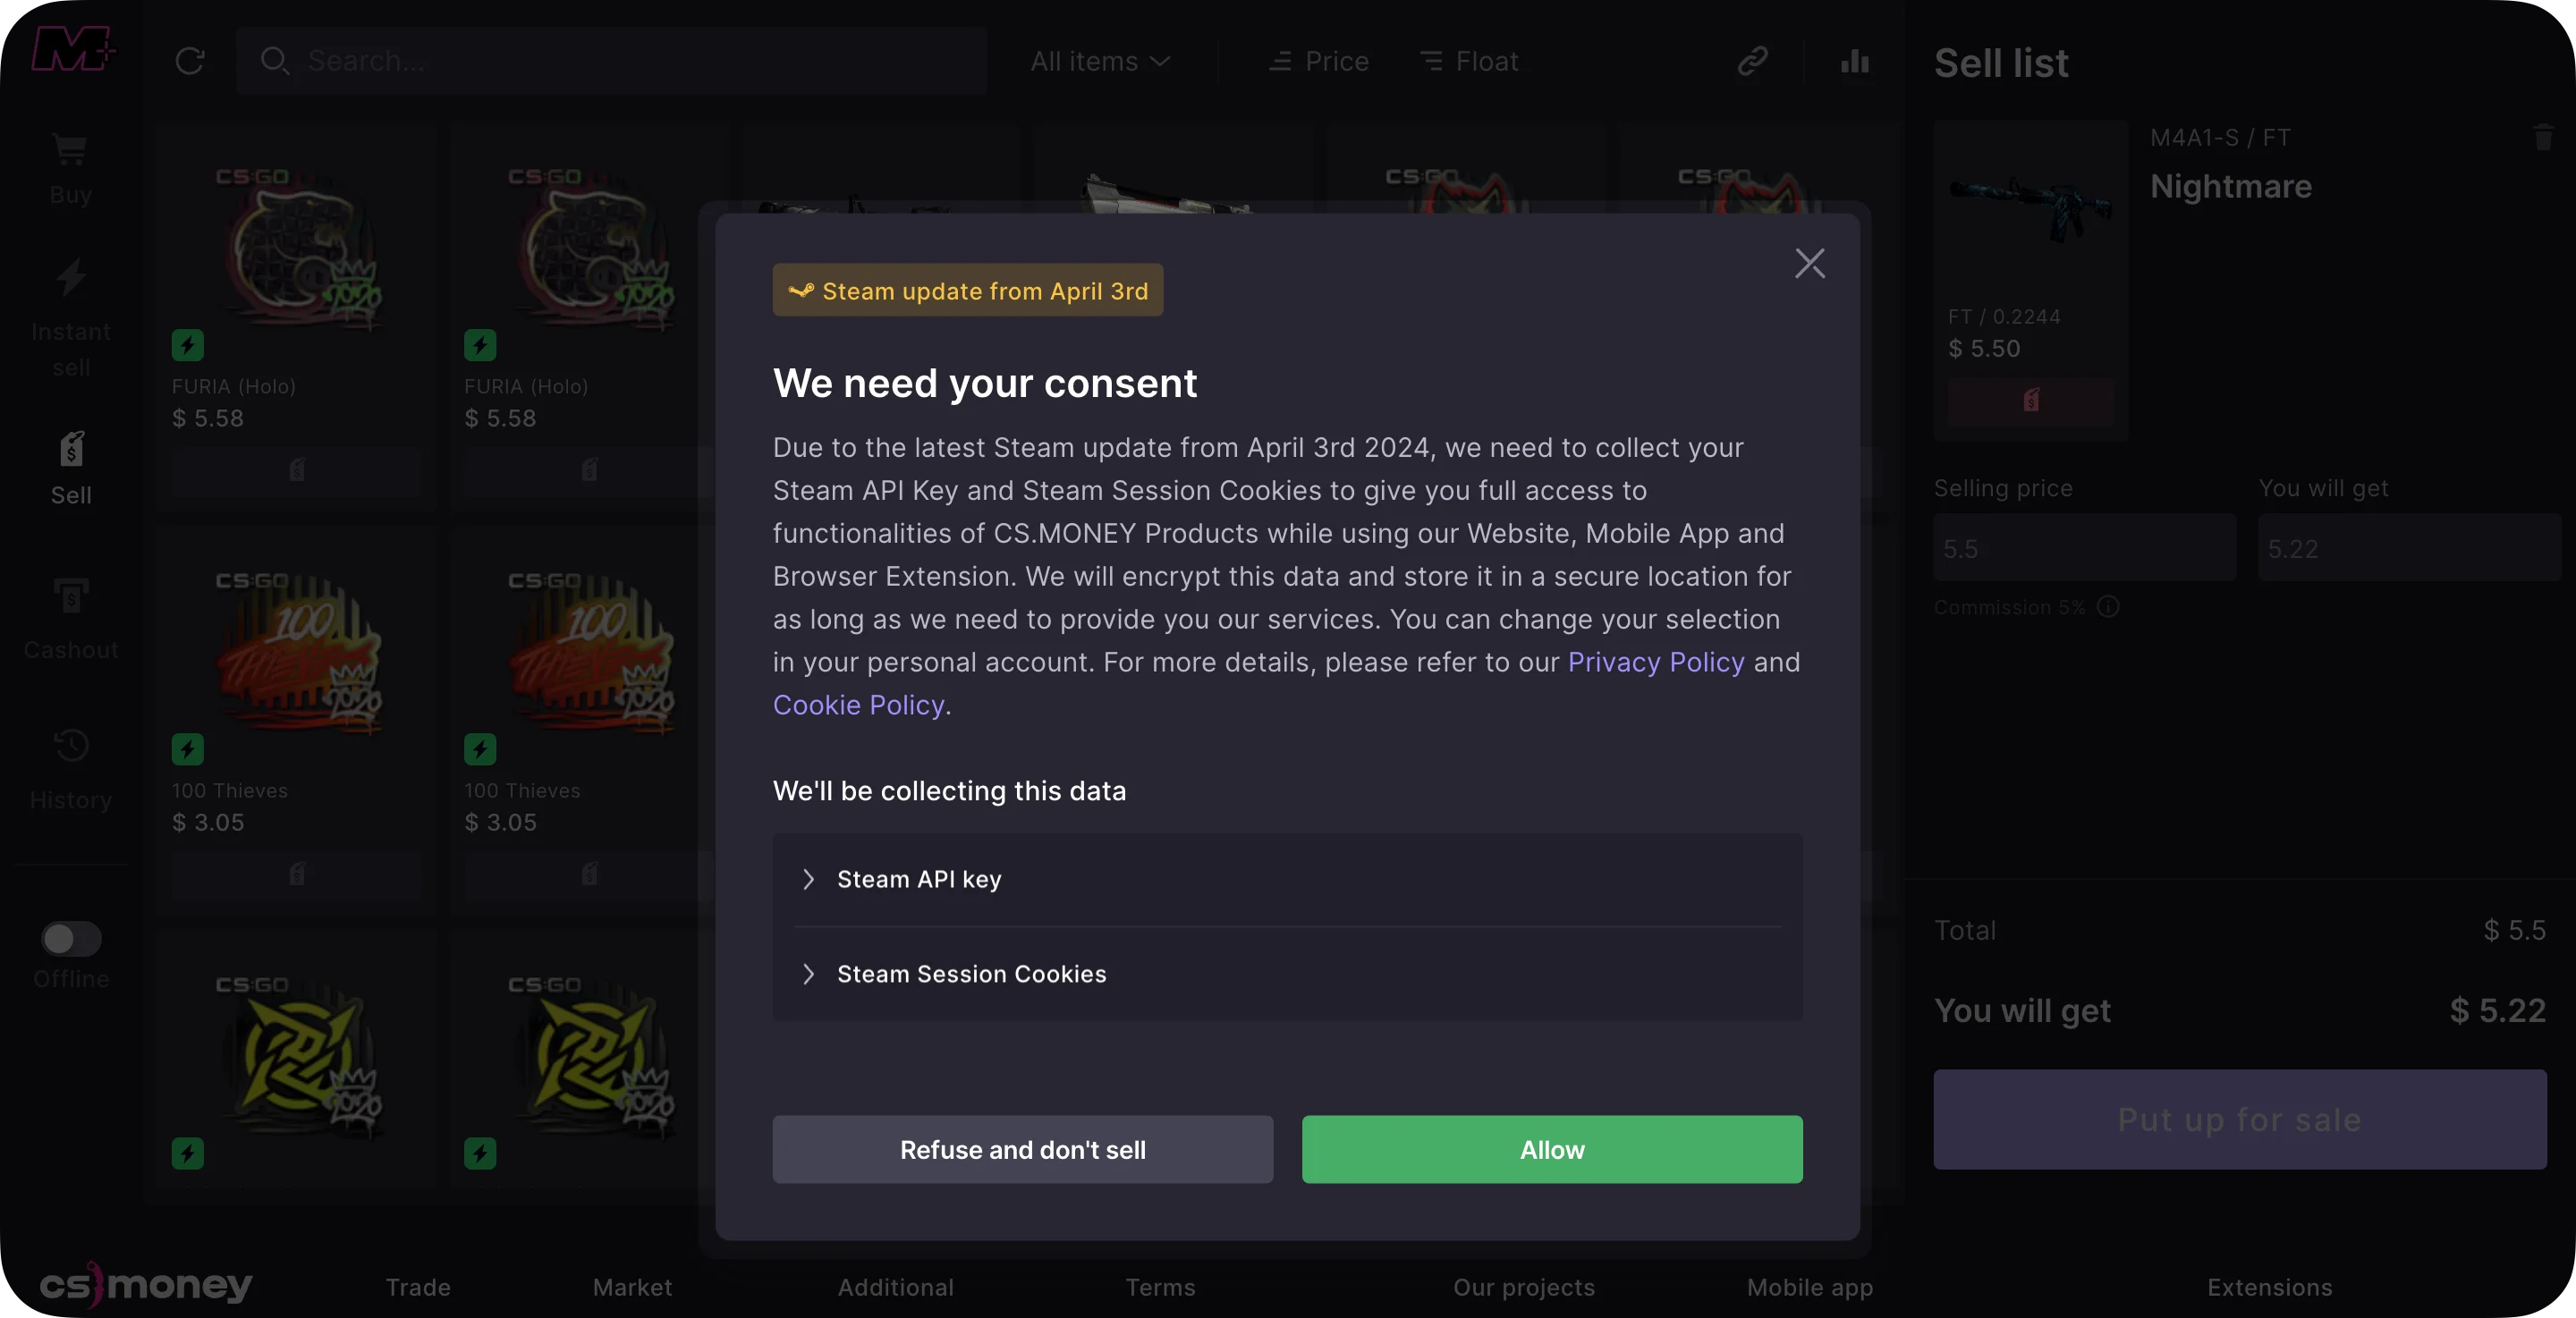The image size is (2576, 1318).
Task: Open the Cashout section
Action: coord(70,619)
